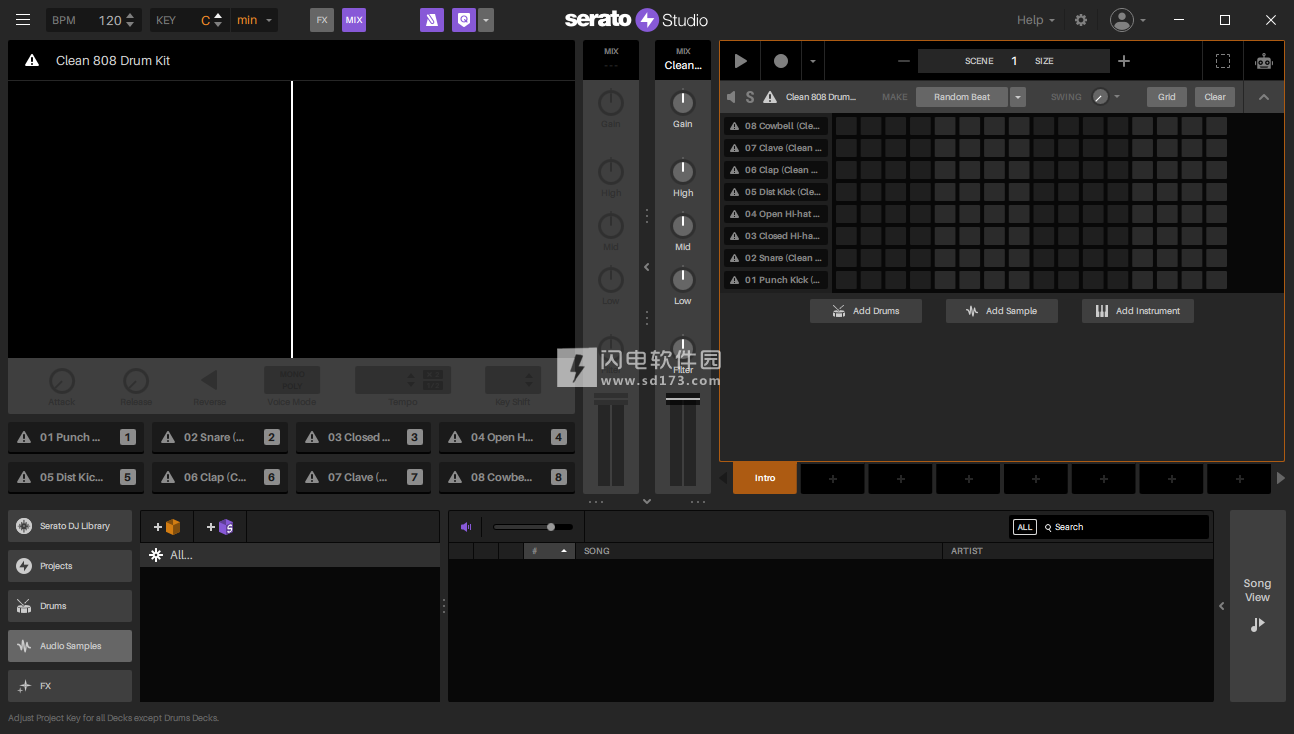Collapse the Song View side arrow
The height and width of the screenshot is (734, 1294).
coord(1221,606)
